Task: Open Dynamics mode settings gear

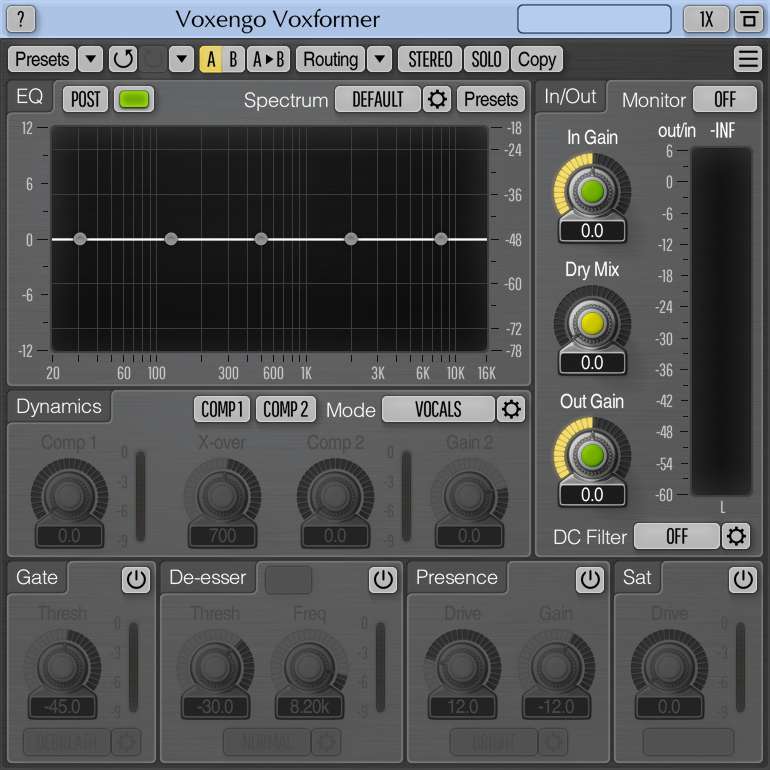Action: point(511,409)
